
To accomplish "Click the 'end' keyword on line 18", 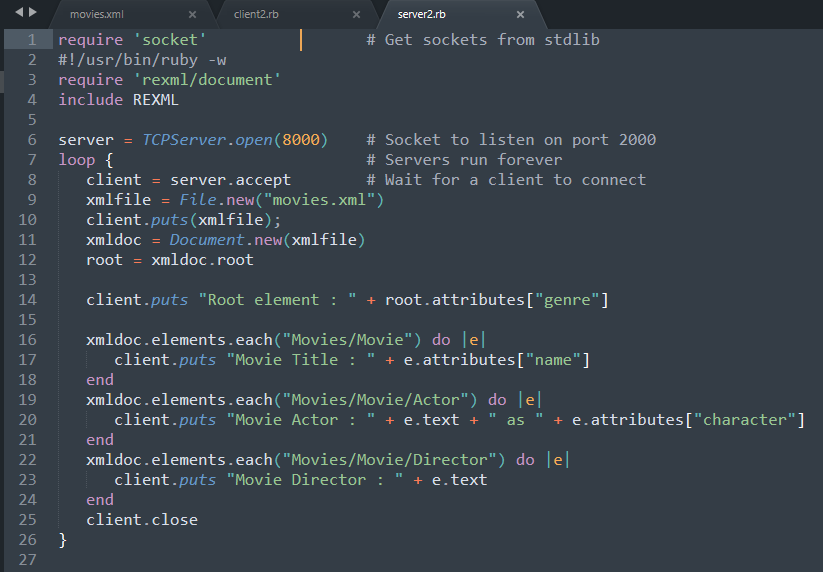I will [x=100, y=380].
